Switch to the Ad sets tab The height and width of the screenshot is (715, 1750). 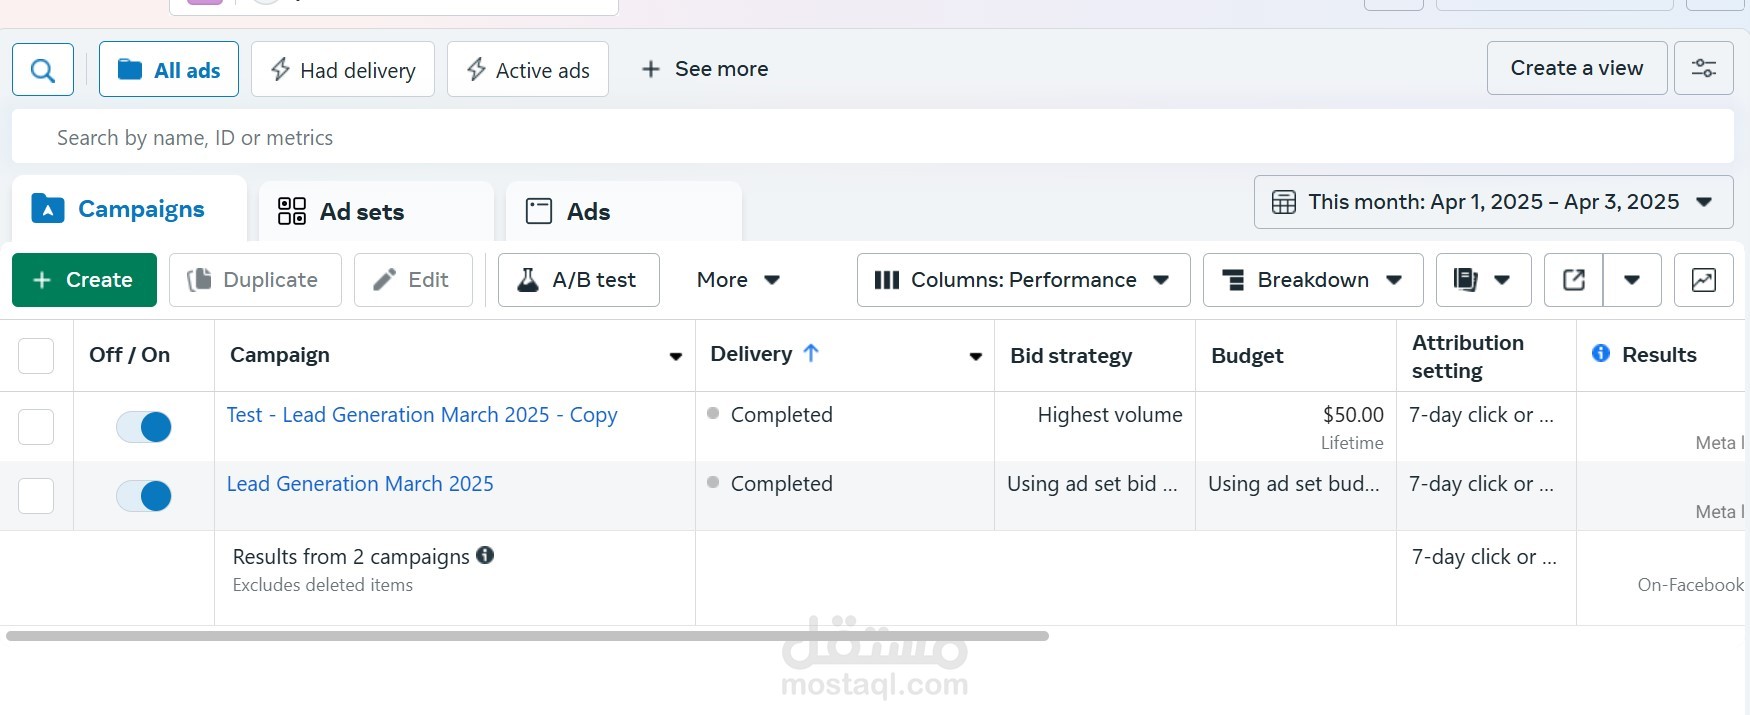[376, 211]
